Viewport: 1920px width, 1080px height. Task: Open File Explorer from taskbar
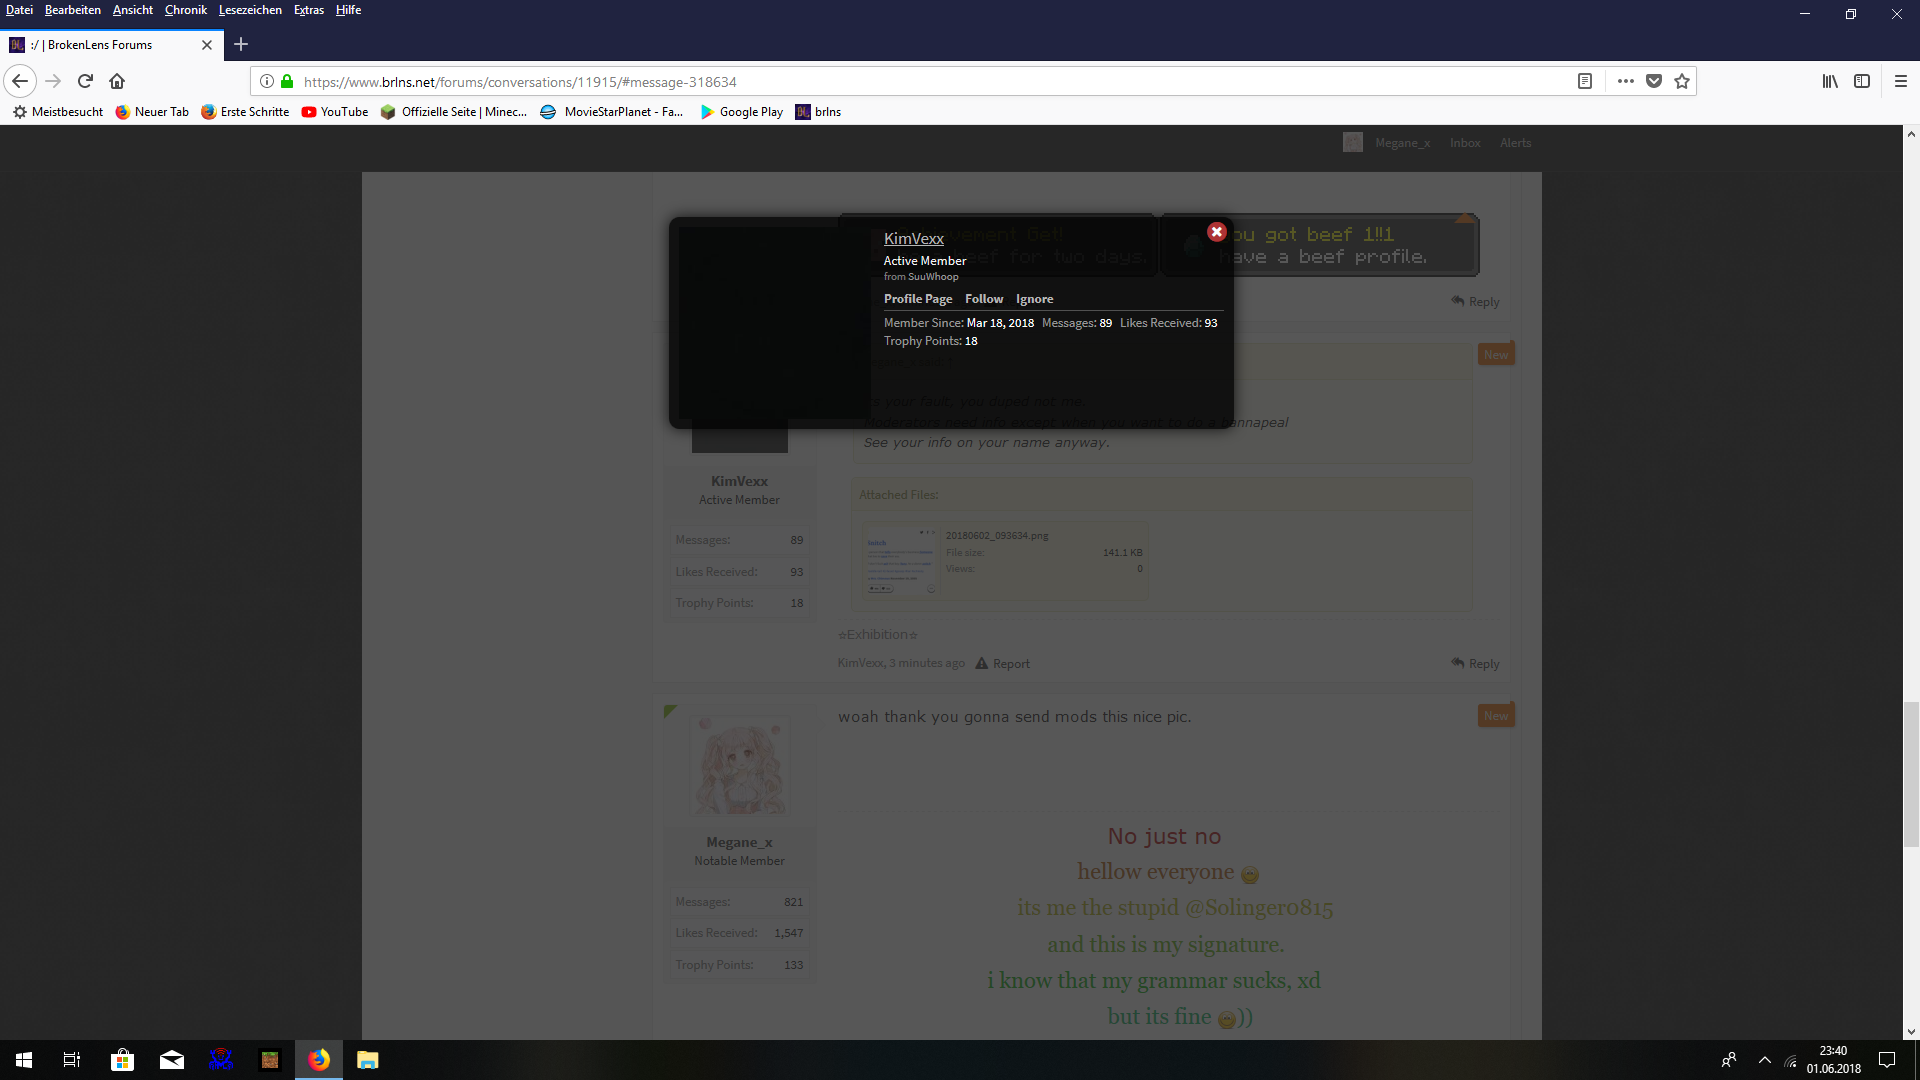pos(368,1060)
